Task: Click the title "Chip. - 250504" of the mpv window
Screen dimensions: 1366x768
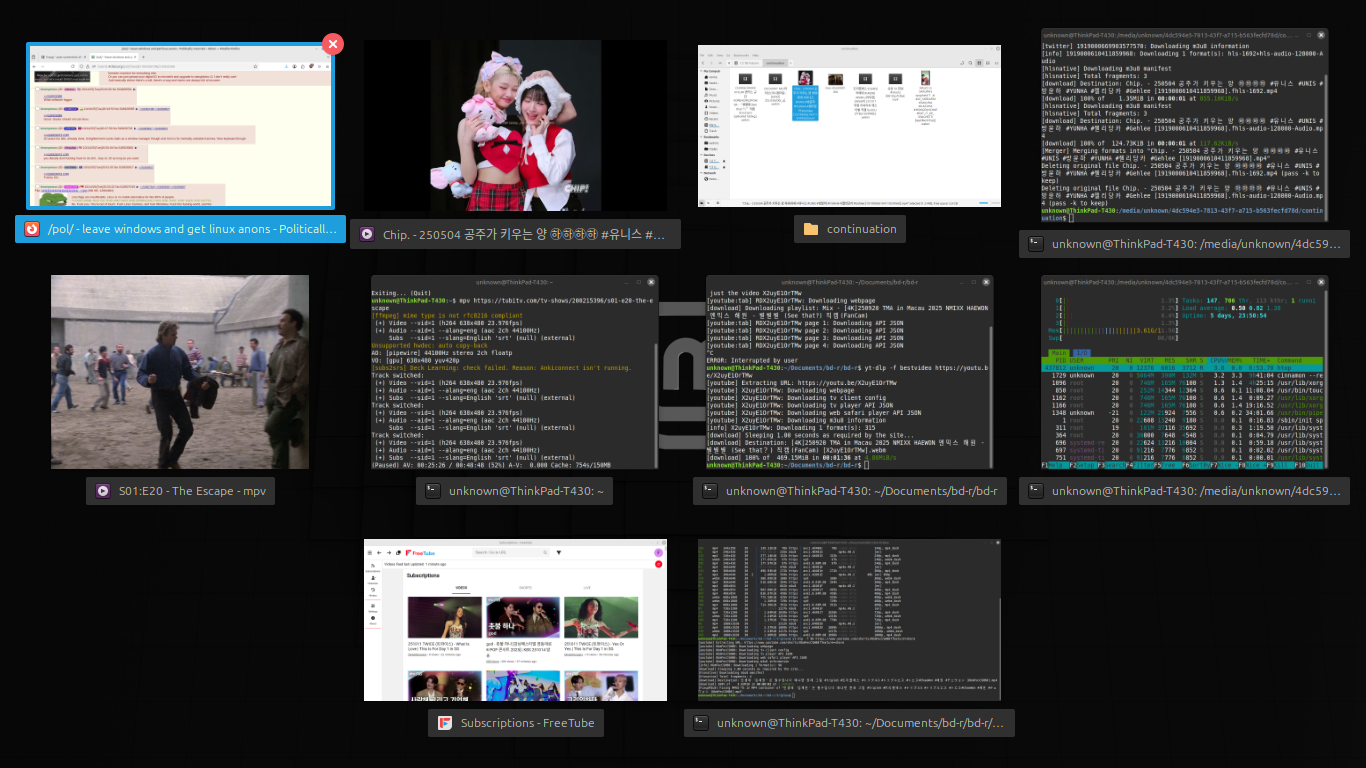Action: [524, 235]
